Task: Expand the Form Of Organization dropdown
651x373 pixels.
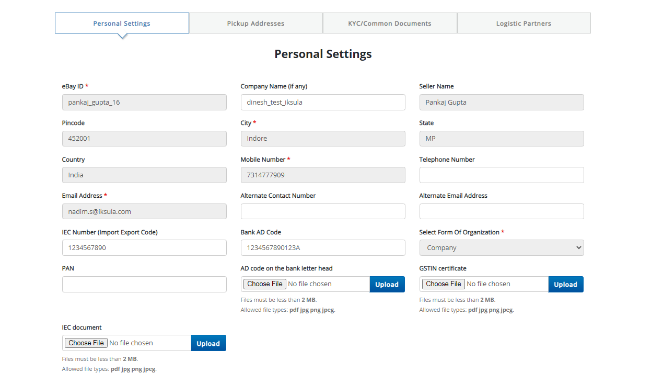Action: pyautogui.click(x=501, y=248)
